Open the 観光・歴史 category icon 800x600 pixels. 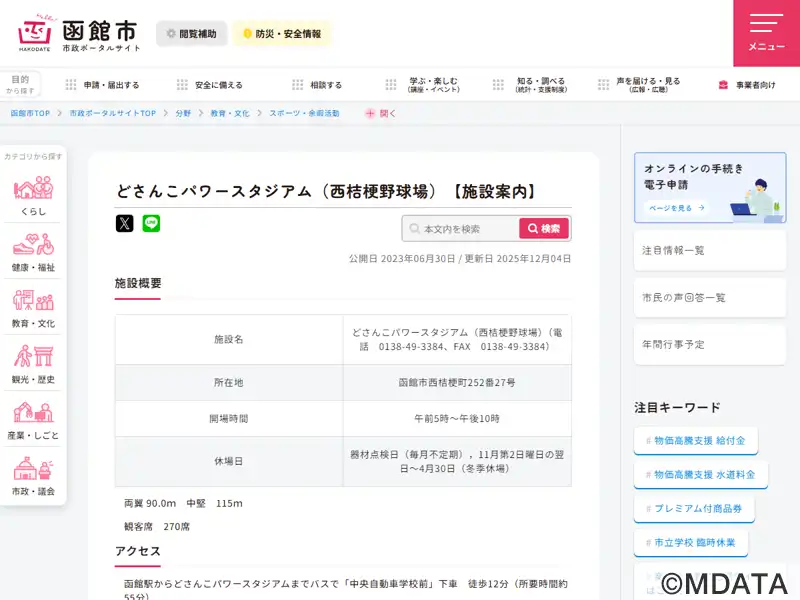coord(33,364)
